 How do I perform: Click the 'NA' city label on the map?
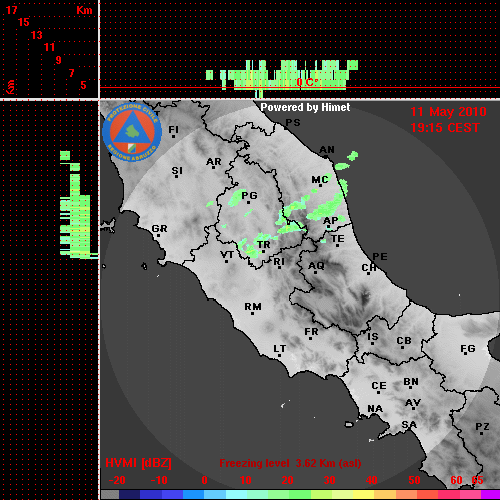tap(375, 408)
